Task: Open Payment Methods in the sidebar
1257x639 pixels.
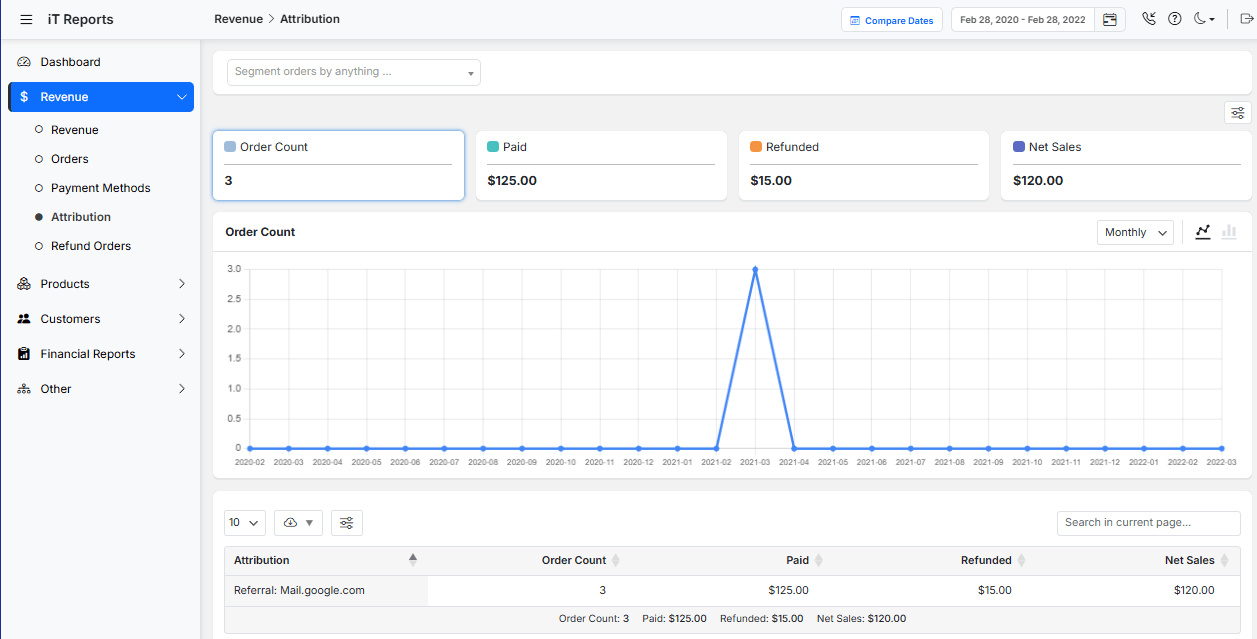Action: coord(100,188)
